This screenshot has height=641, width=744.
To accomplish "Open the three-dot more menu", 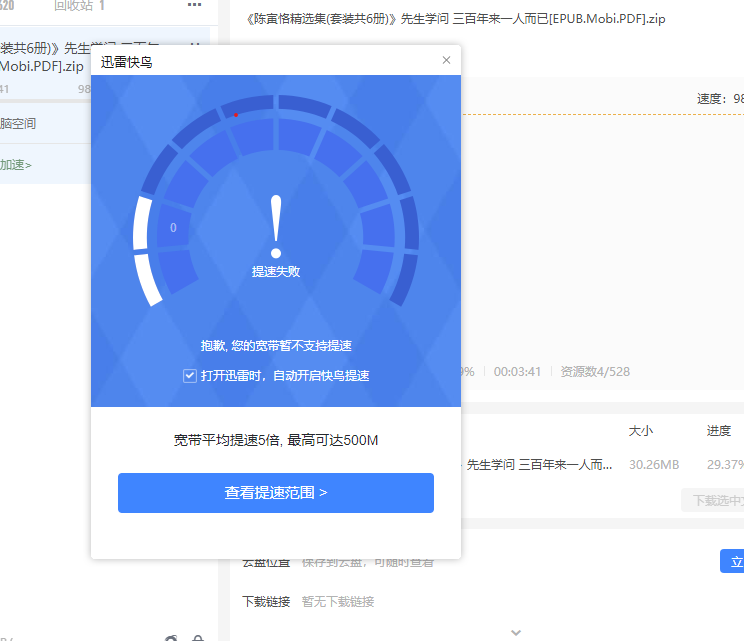I will [195, 5].
